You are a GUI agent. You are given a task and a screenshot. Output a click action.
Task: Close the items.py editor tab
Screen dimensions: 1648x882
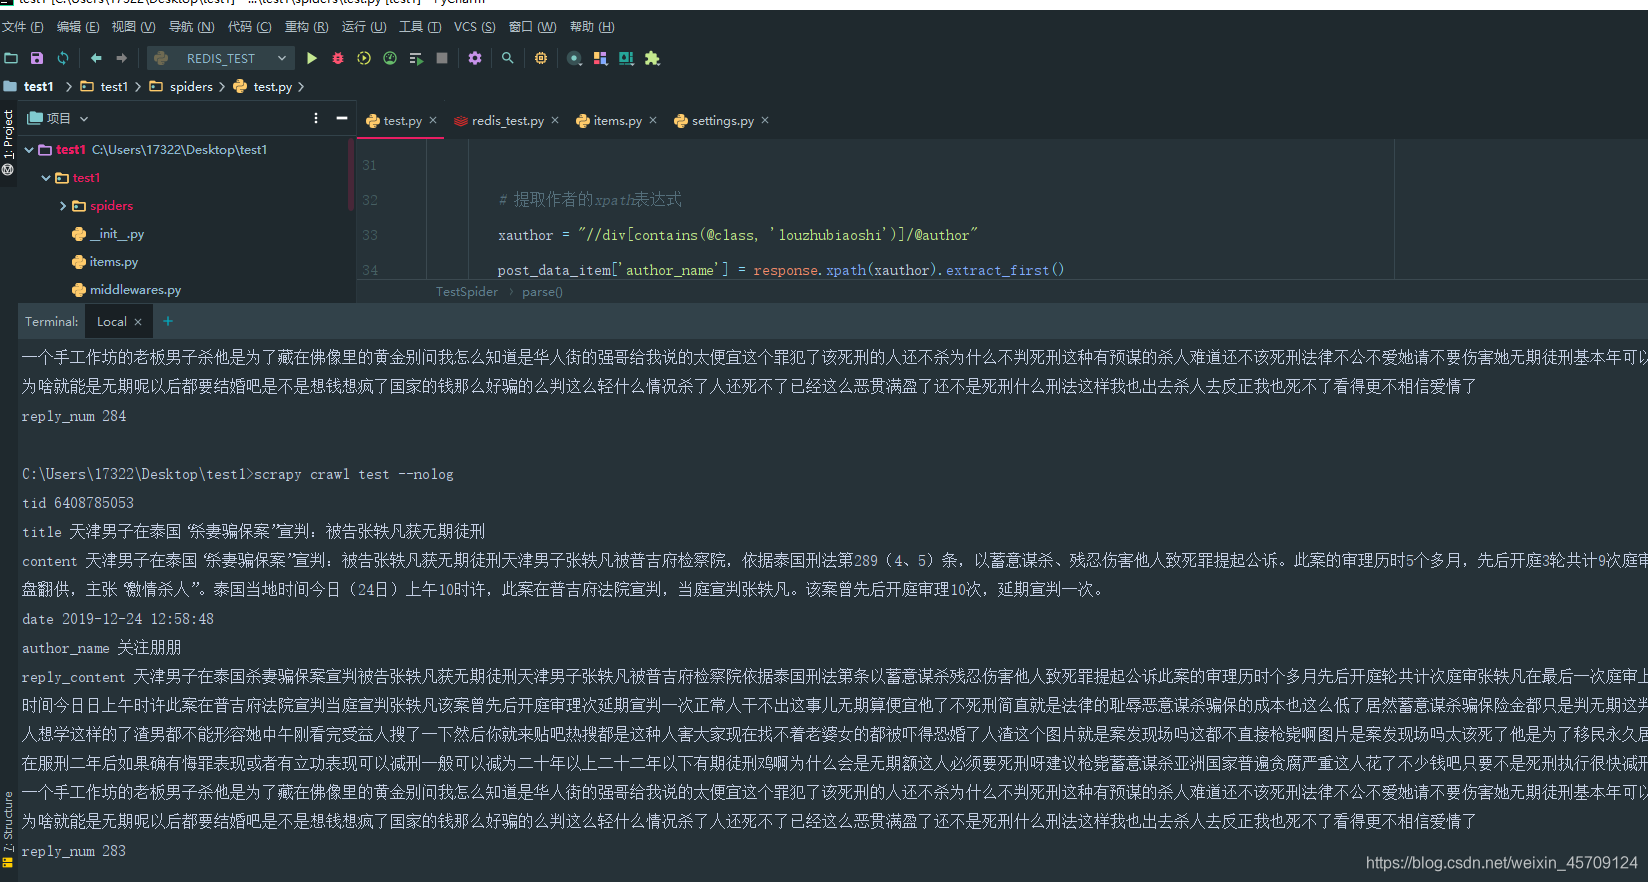[653, 120]
